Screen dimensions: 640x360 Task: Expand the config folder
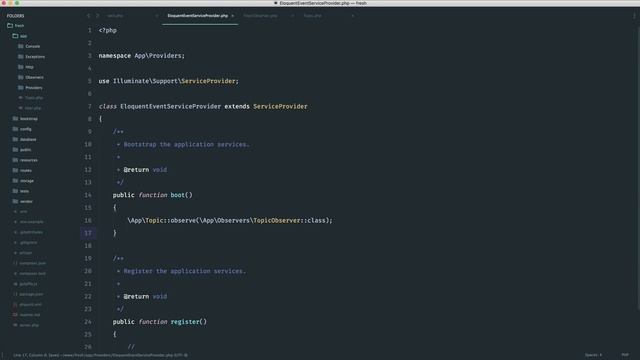(x=22, y=129)
